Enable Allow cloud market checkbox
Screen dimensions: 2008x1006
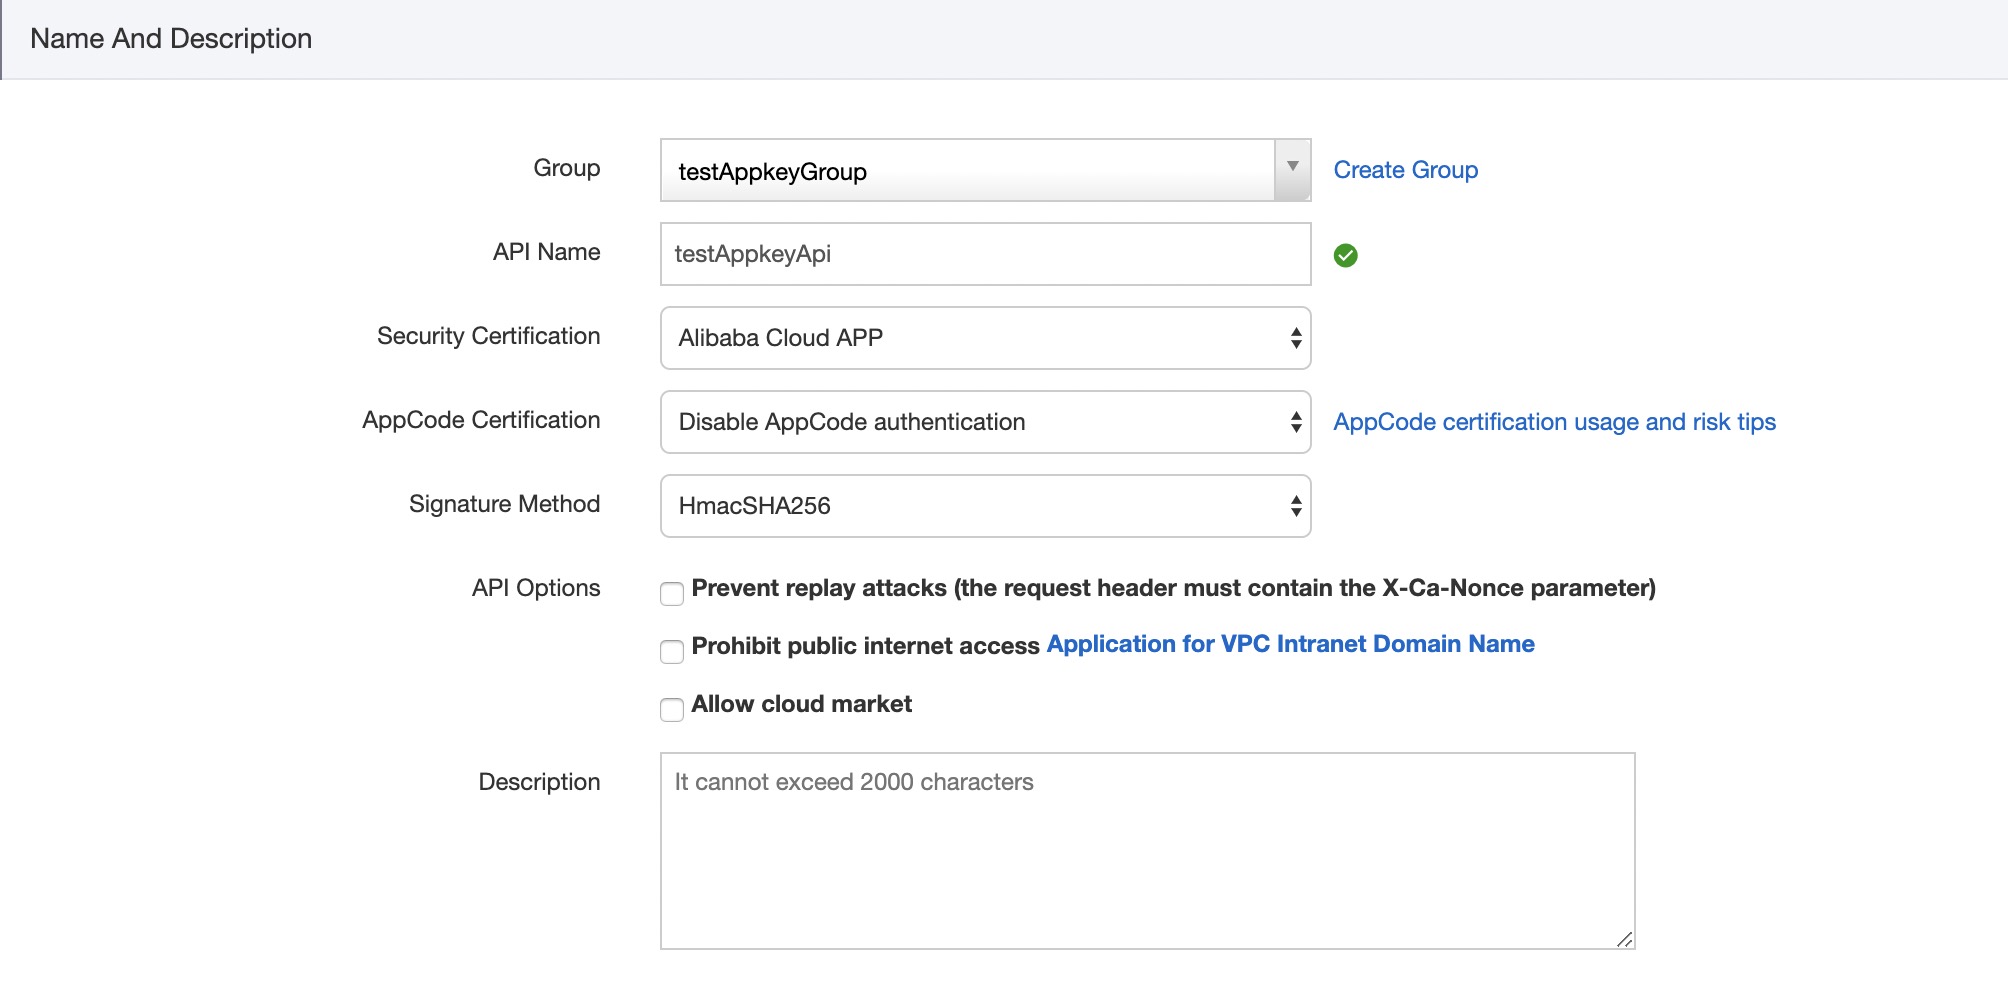click(x=672, y=710)
